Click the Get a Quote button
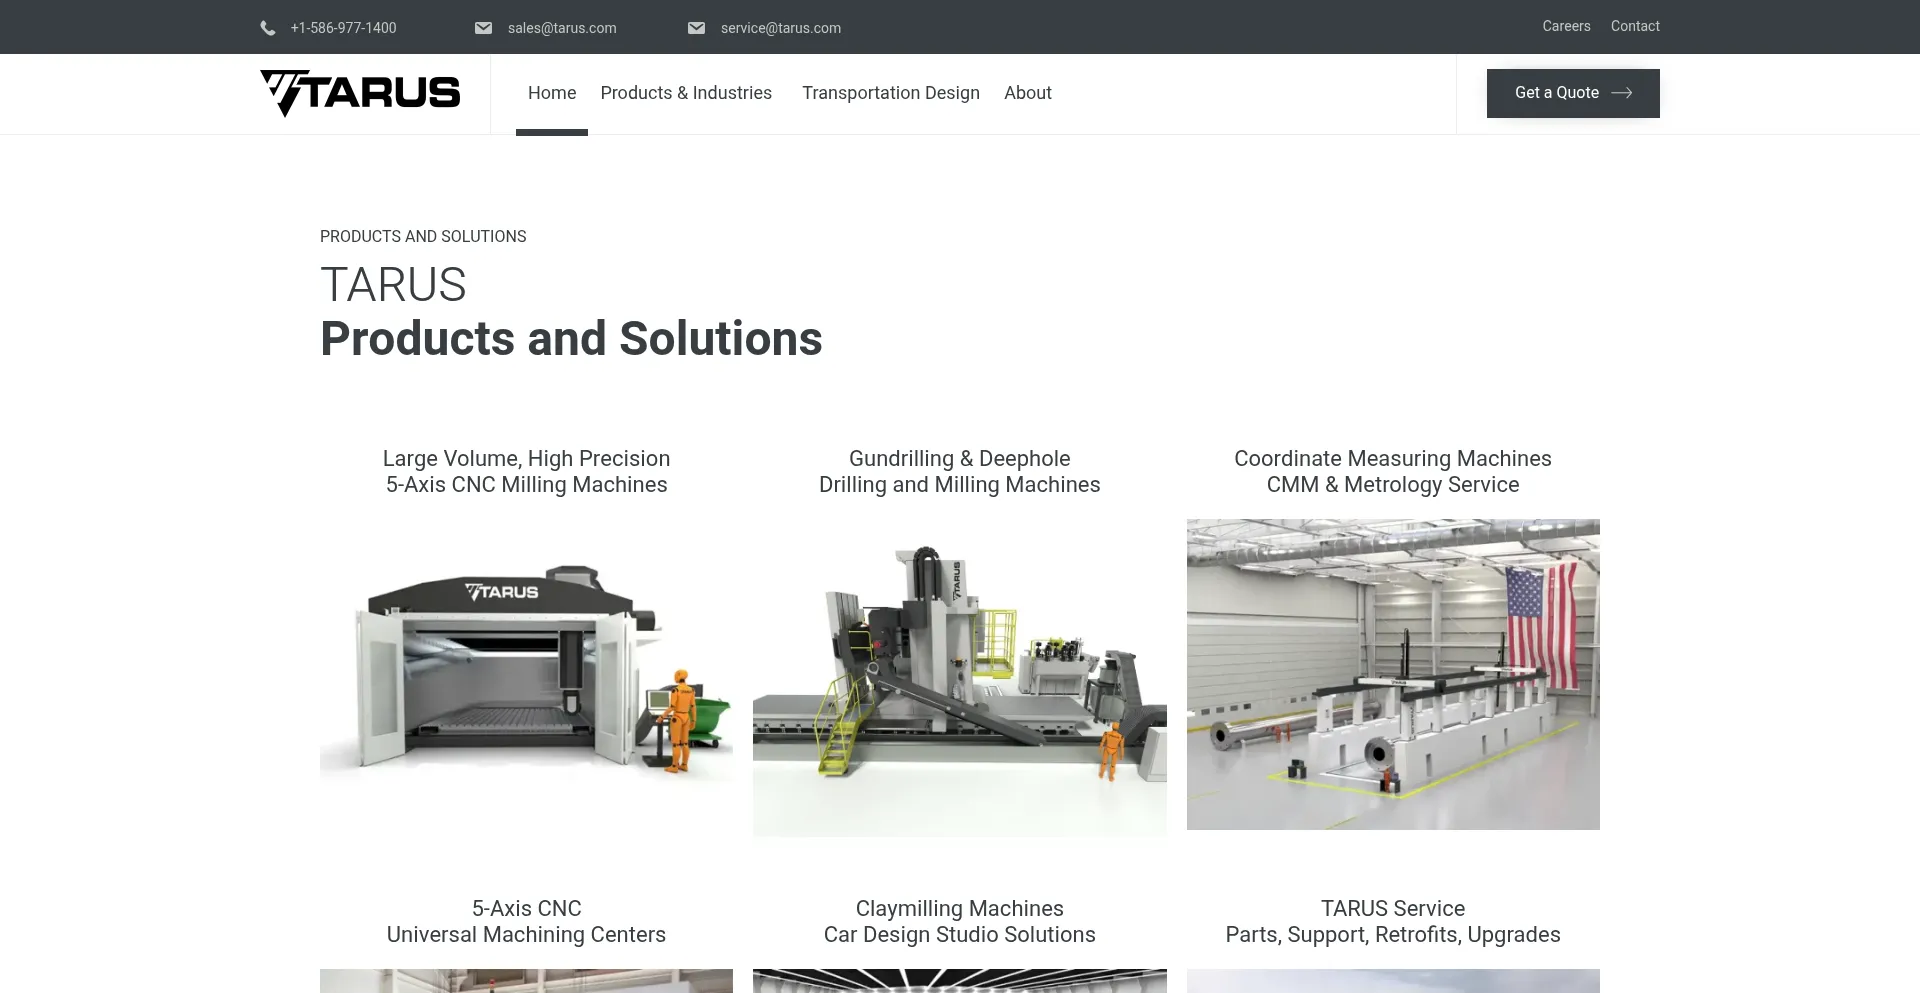Image resolution: width=1920 pixels, height=993 pixels. point(1573,93)
